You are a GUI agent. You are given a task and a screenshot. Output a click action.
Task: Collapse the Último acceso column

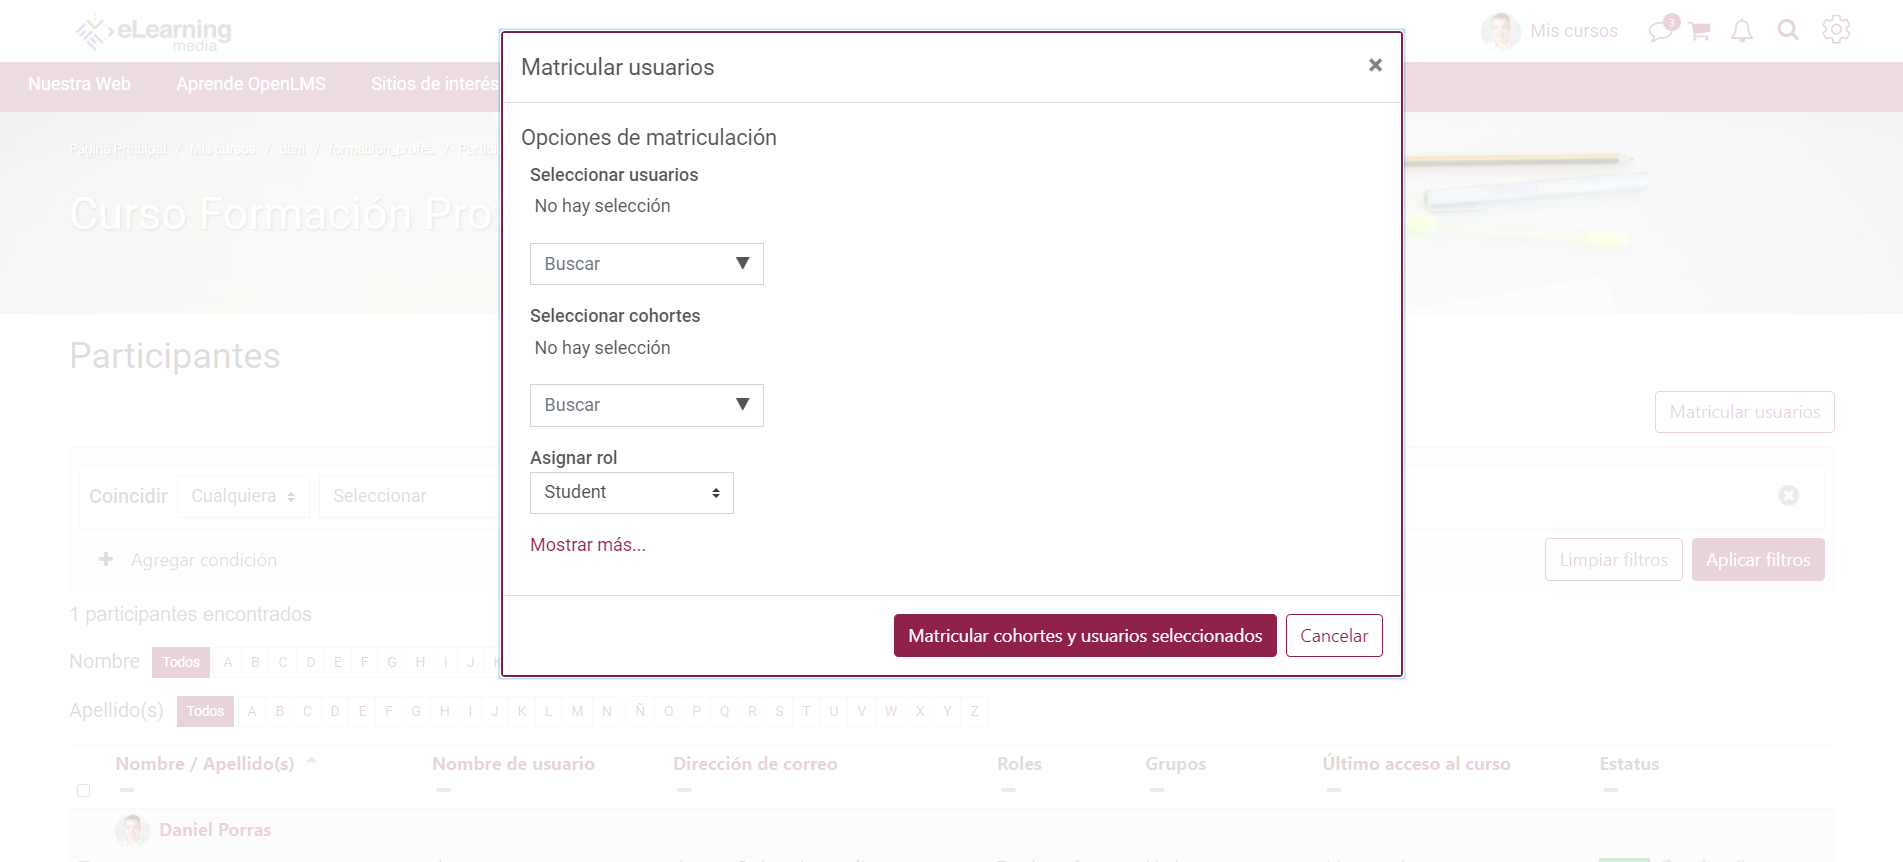coord(1333,790)
